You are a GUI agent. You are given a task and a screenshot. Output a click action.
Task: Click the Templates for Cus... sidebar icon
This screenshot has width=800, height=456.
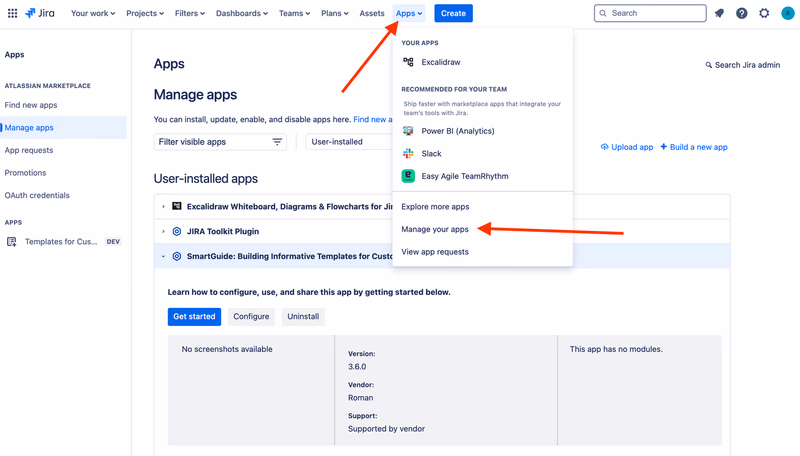[12, 242]
